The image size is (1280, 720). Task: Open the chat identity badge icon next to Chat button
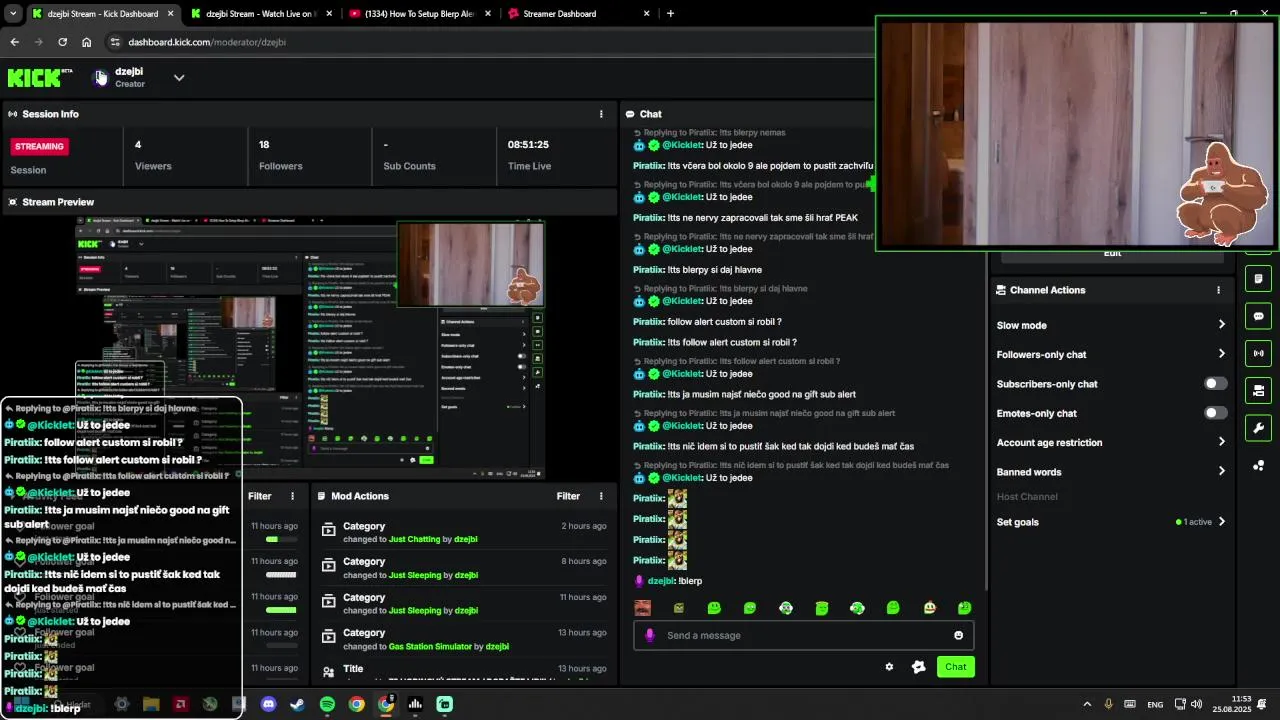(918, 667)
